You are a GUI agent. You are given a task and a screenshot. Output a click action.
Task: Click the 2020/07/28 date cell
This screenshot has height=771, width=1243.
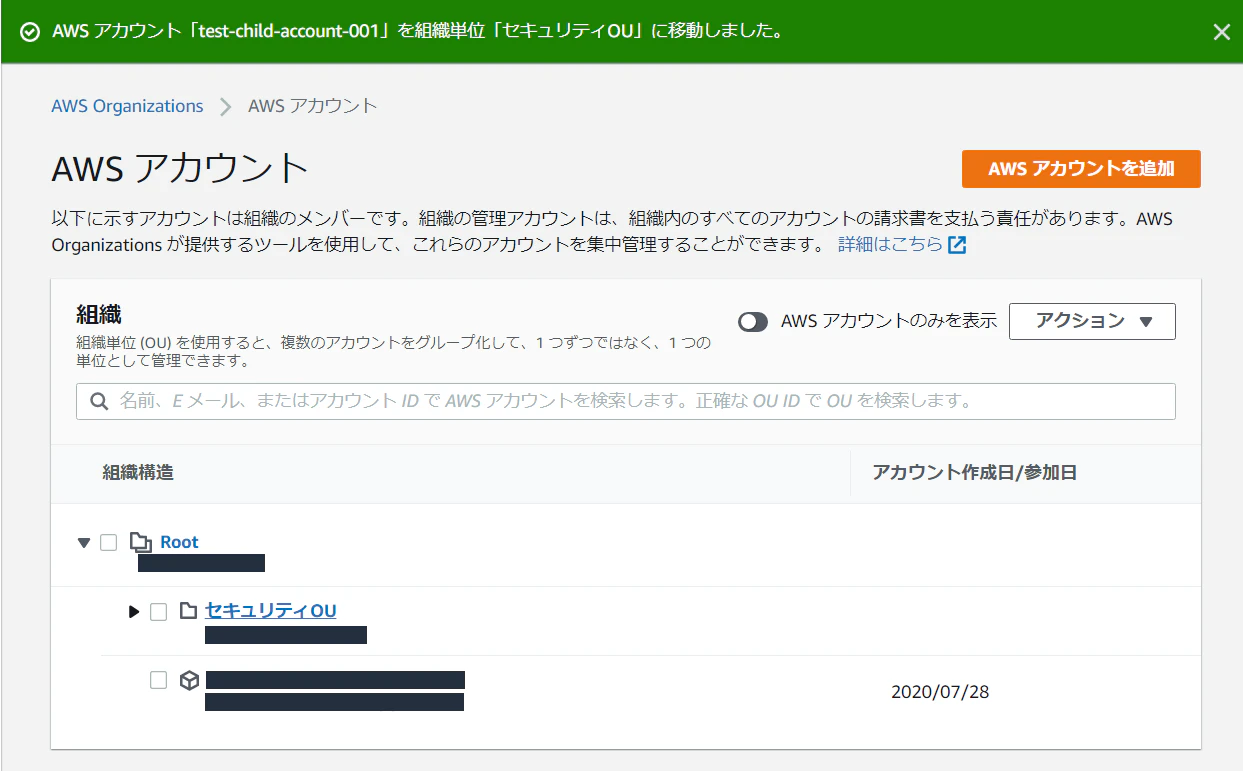[x=940, y=691]
